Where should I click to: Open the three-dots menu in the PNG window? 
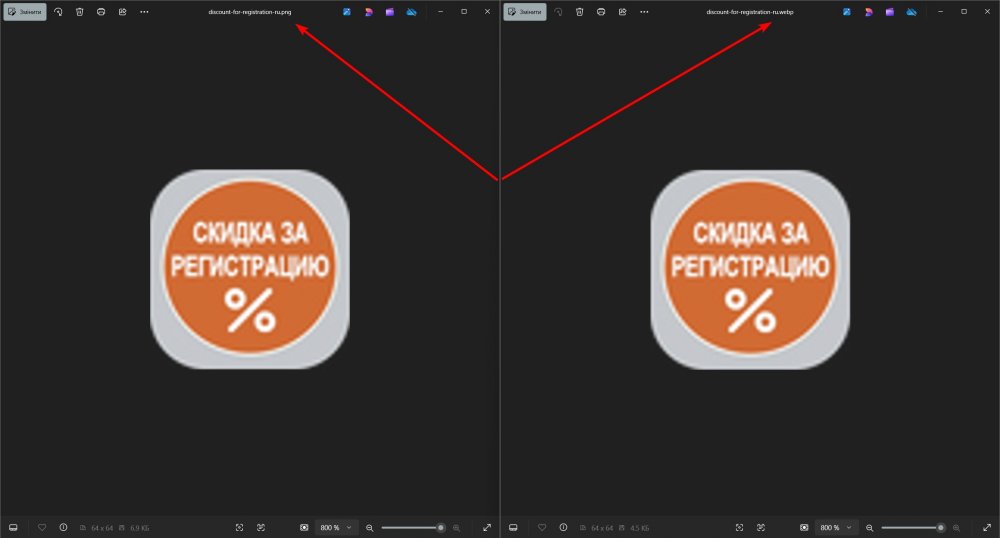(144, 12)
